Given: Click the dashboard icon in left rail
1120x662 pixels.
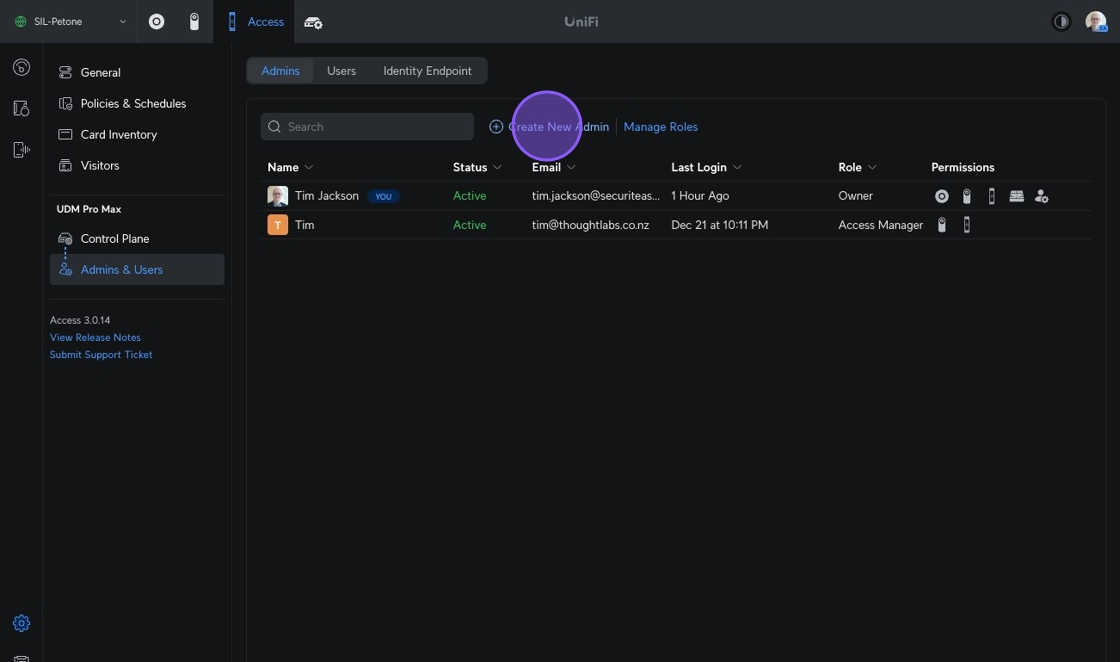Looking at the screenshot, I should click(x=21, y=67).
